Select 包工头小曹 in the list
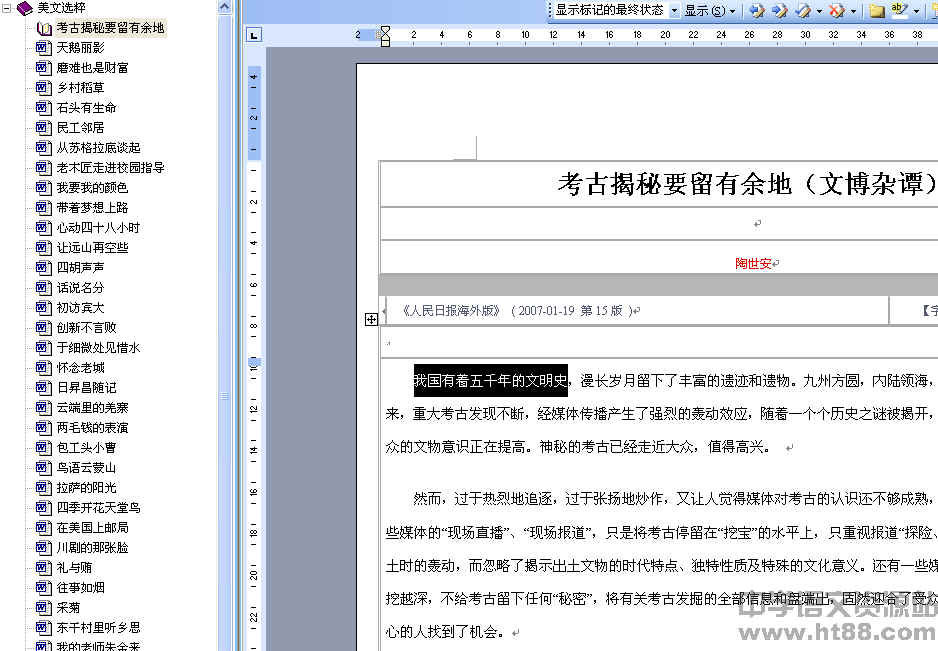 coord(86,448)
